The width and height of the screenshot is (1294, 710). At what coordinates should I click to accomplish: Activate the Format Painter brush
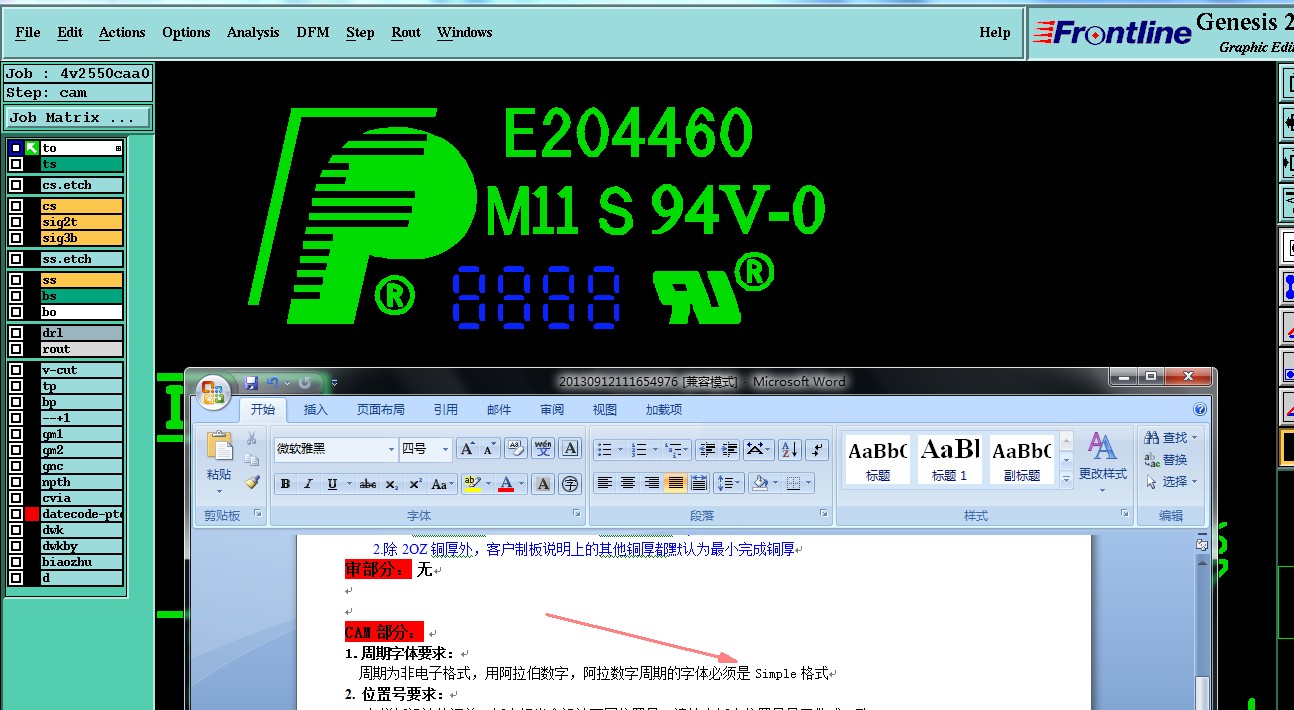coord(252,482)
